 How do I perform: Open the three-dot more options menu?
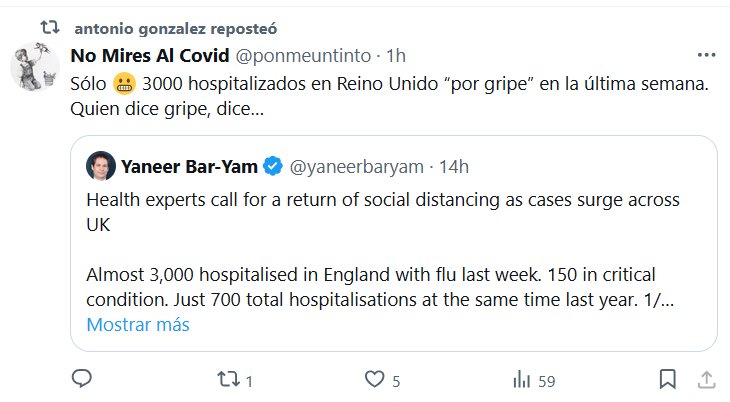(x=706, y=54)
